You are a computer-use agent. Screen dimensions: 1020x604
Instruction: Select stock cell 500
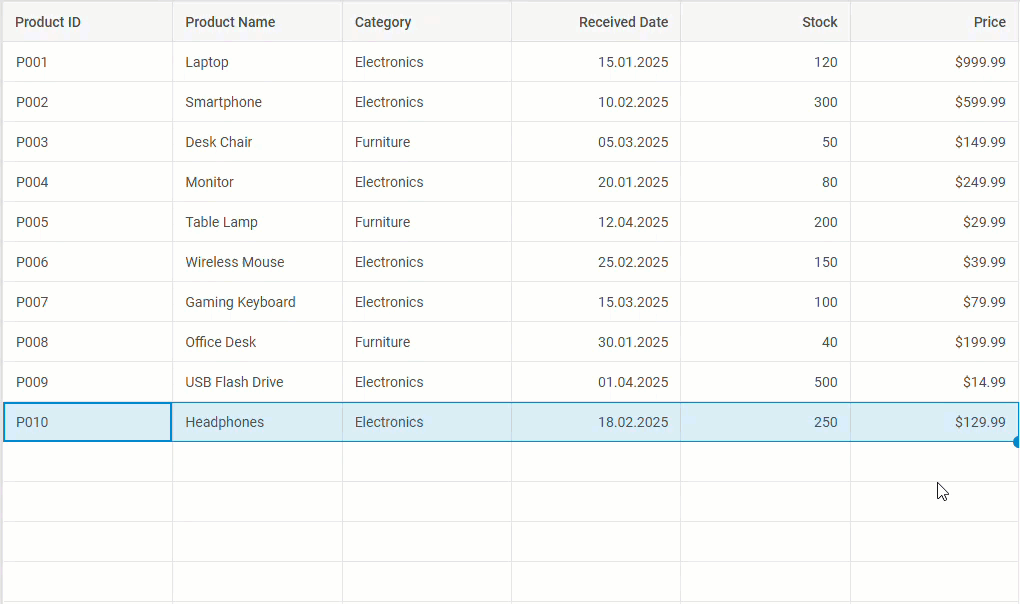pos(766,382)
